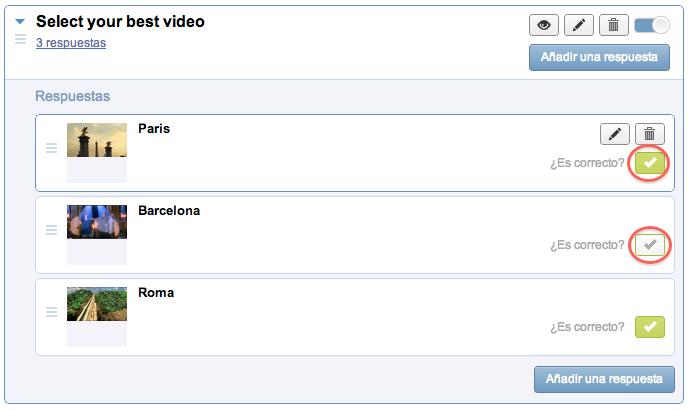Edit the Paris answer pencil icon

(x=615, y=134)
